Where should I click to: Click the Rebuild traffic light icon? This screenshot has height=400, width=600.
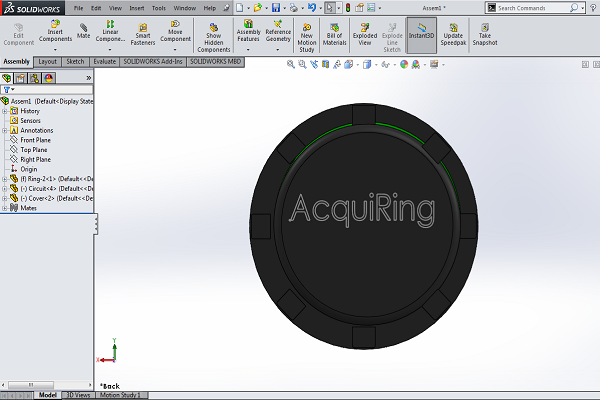point(348,8)
